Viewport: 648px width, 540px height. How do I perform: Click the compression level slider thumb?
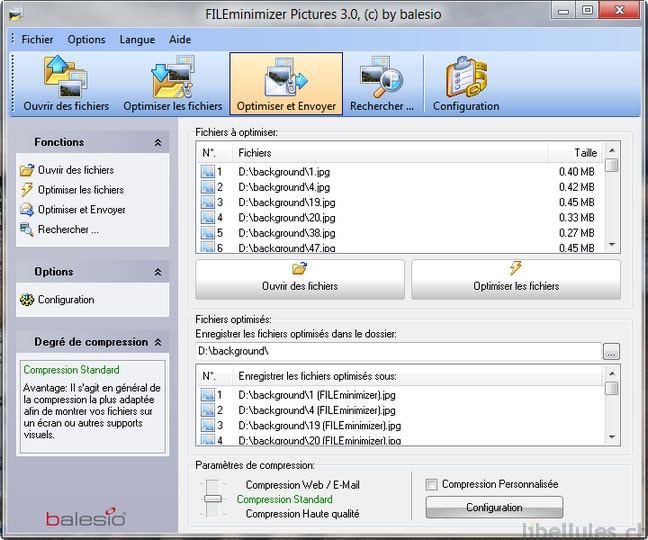[x=213, y=499]
